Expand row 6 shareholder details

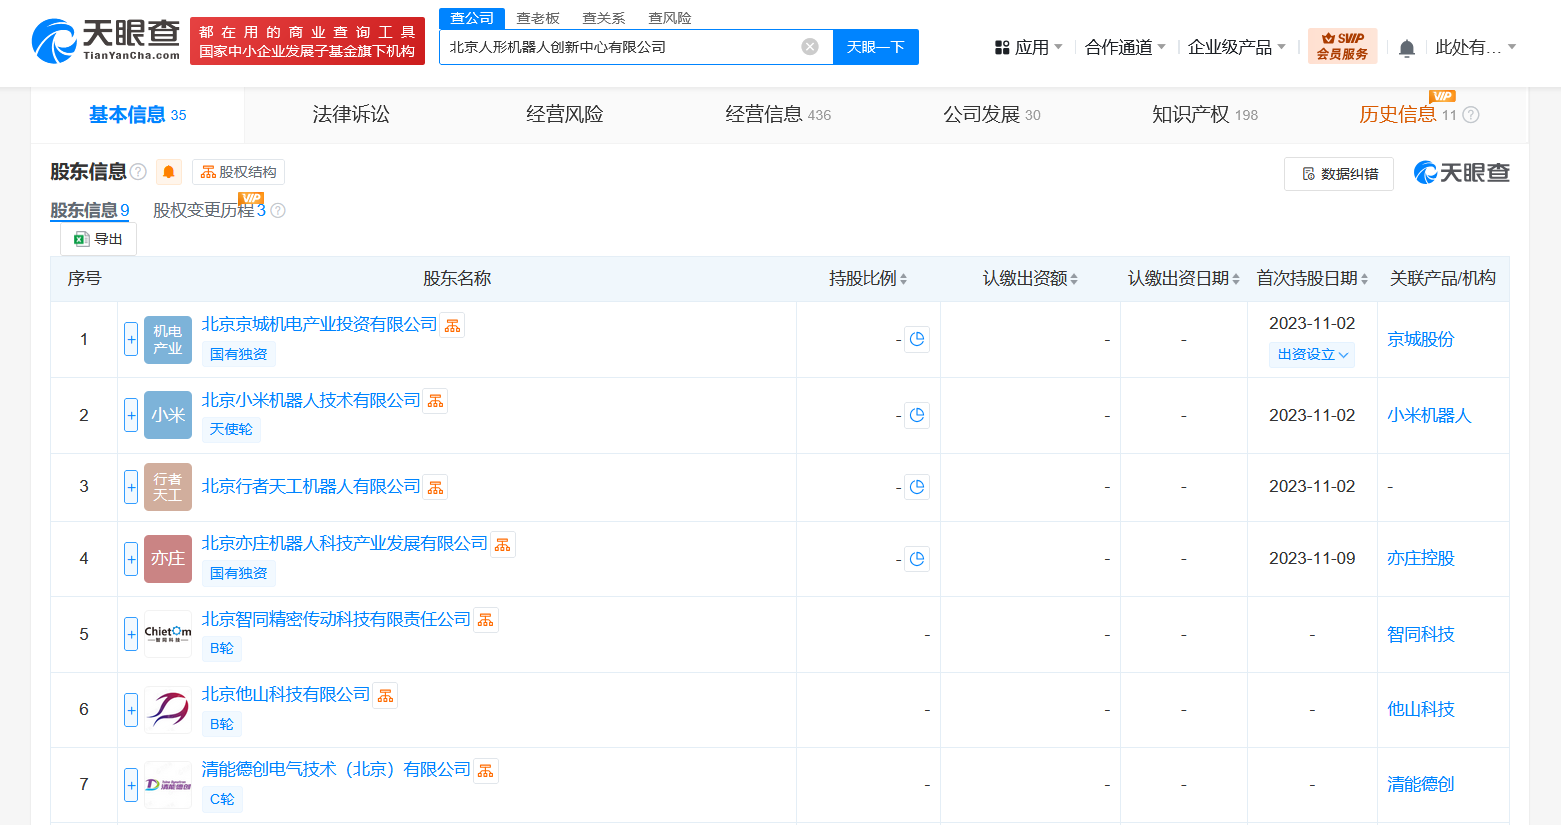coord(131,709)
